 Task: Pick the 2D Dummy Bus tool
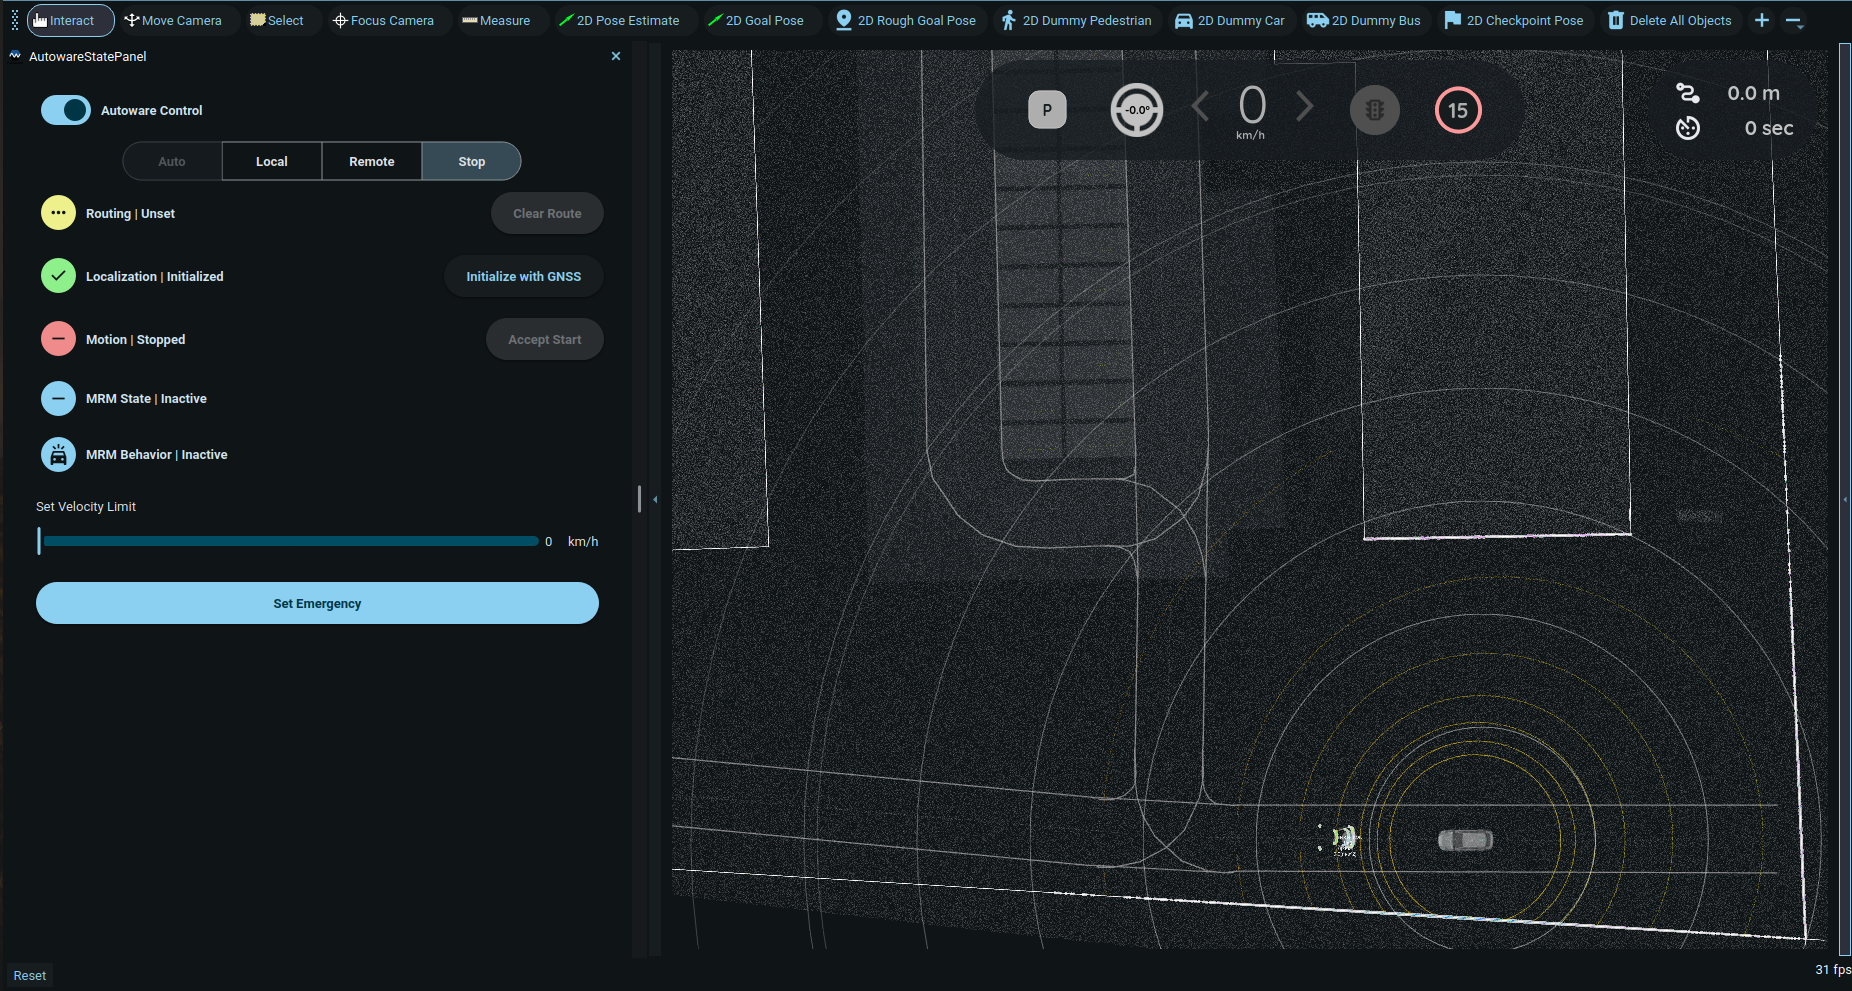[x=1364, y=20]
